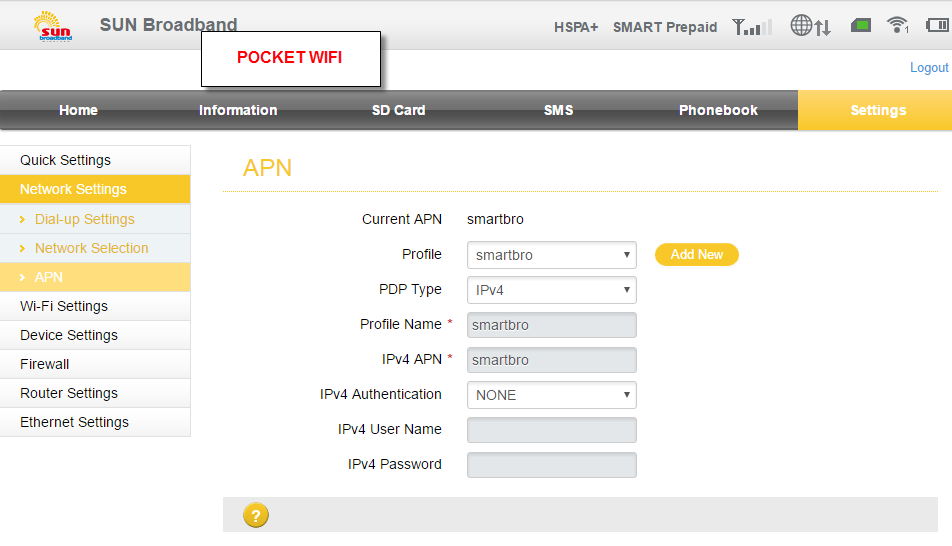Select Dial-up Settings in sidebar
952x546 pixels.
85,219
